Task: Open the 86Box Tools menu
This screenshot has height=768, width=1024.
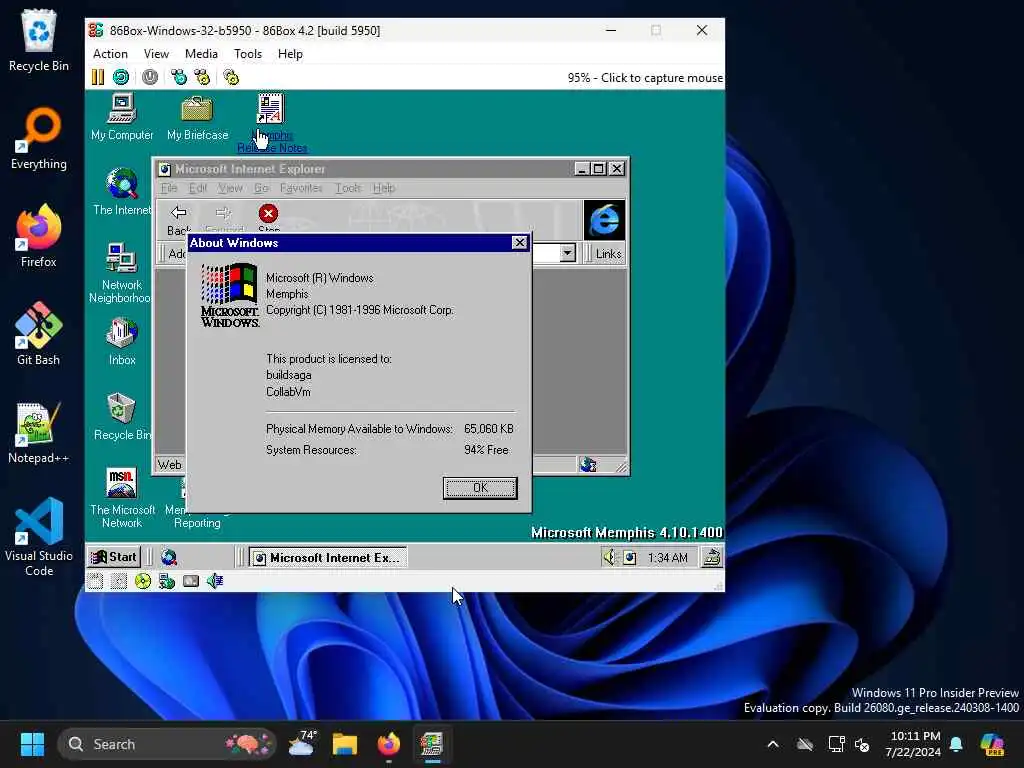Action: (248, 54)
